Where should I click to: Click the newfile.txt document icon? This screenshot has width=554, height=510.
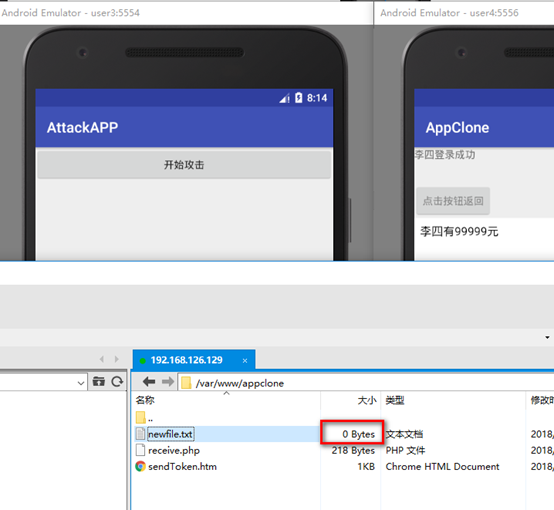coord(140,434)
